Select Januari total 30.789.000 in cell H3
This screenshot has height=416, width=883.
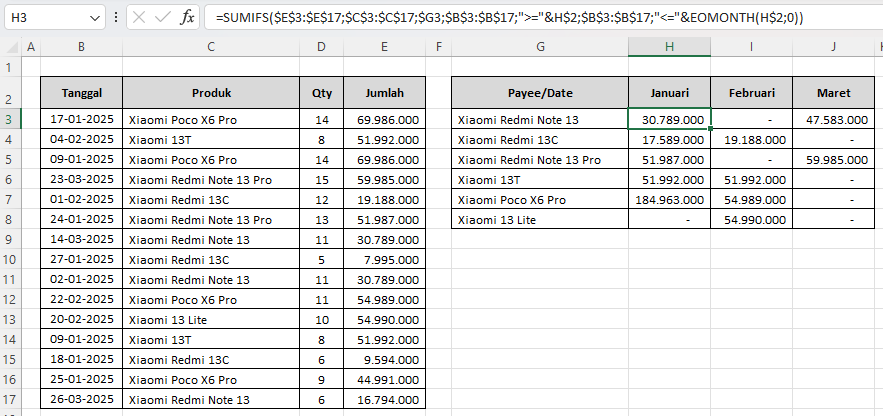coord(669,119)
